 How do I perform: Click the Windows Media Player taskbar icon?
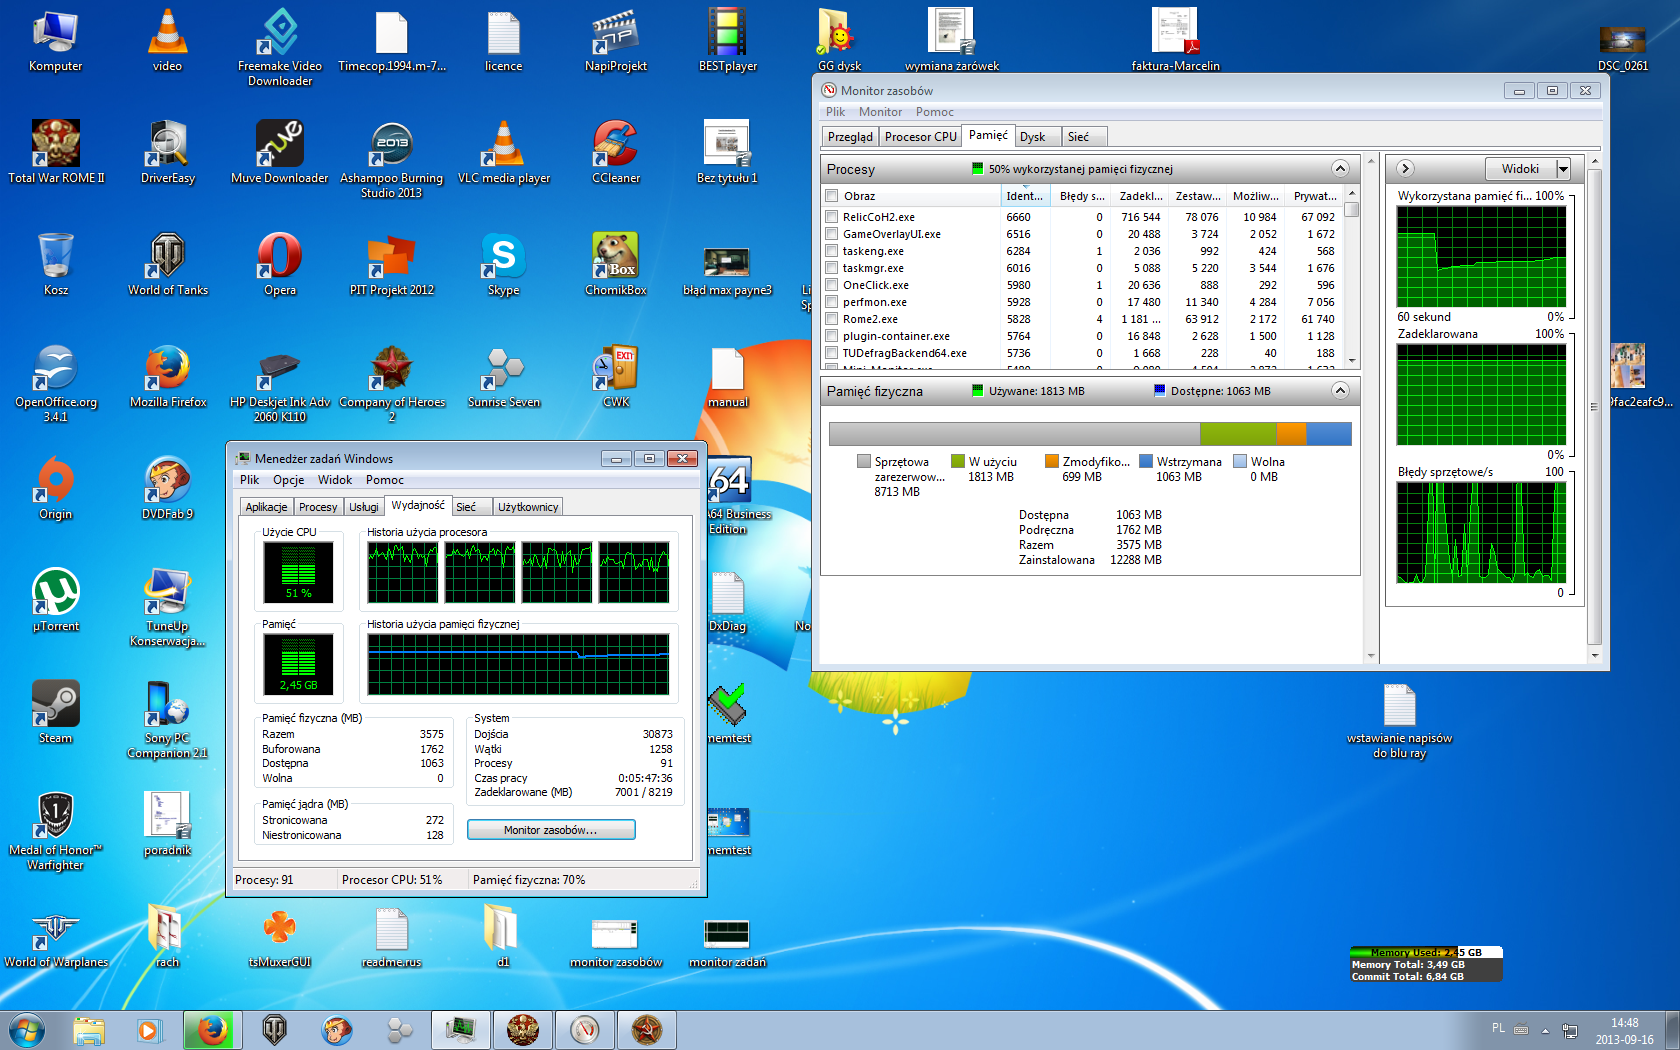(150, 1030)
